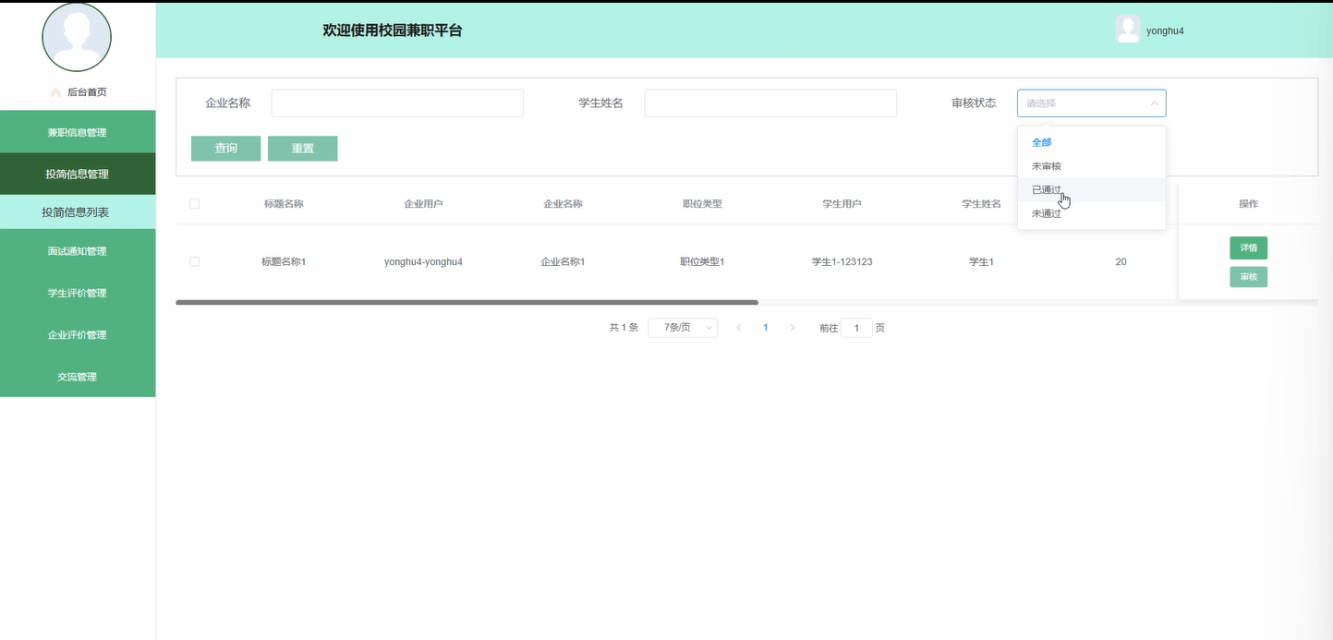This screenshot has height=640, width=1333.
Task: Click the home icon beside 后台首页
Action: tap(56, 92)
